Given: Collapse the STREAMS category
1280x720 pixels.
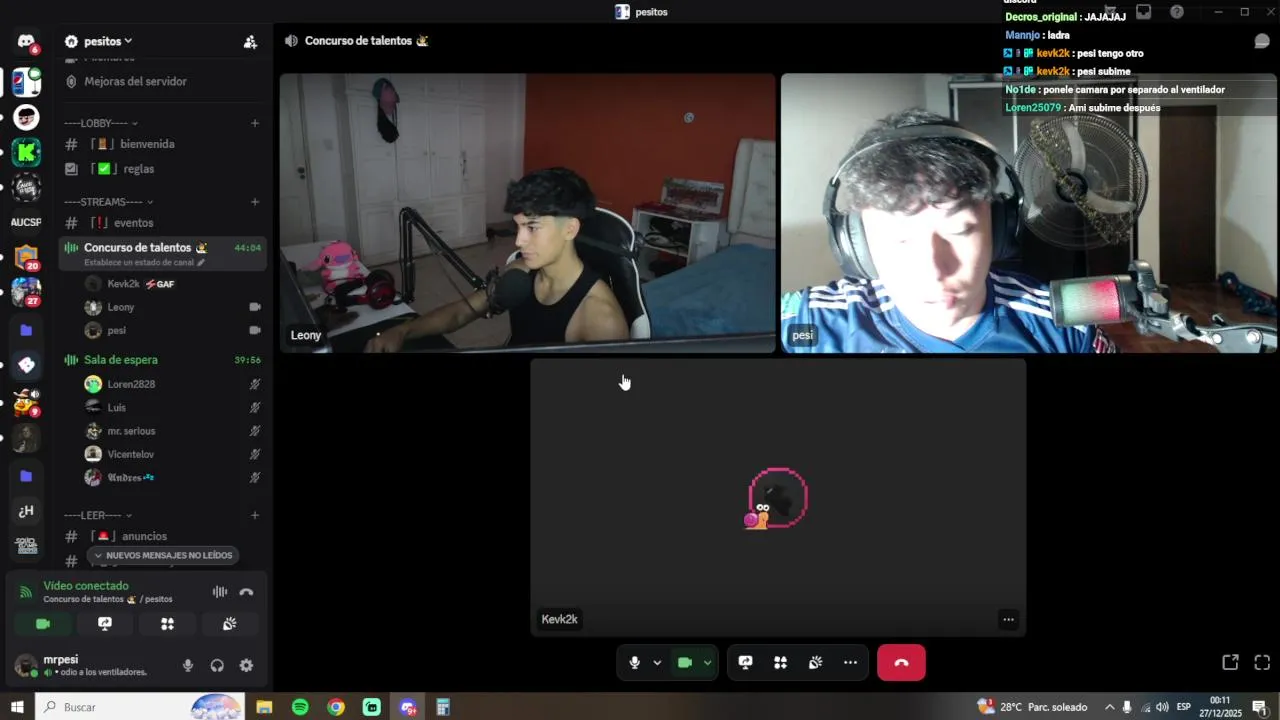Looking at the screenshot, I should click(x=108, y=202).
